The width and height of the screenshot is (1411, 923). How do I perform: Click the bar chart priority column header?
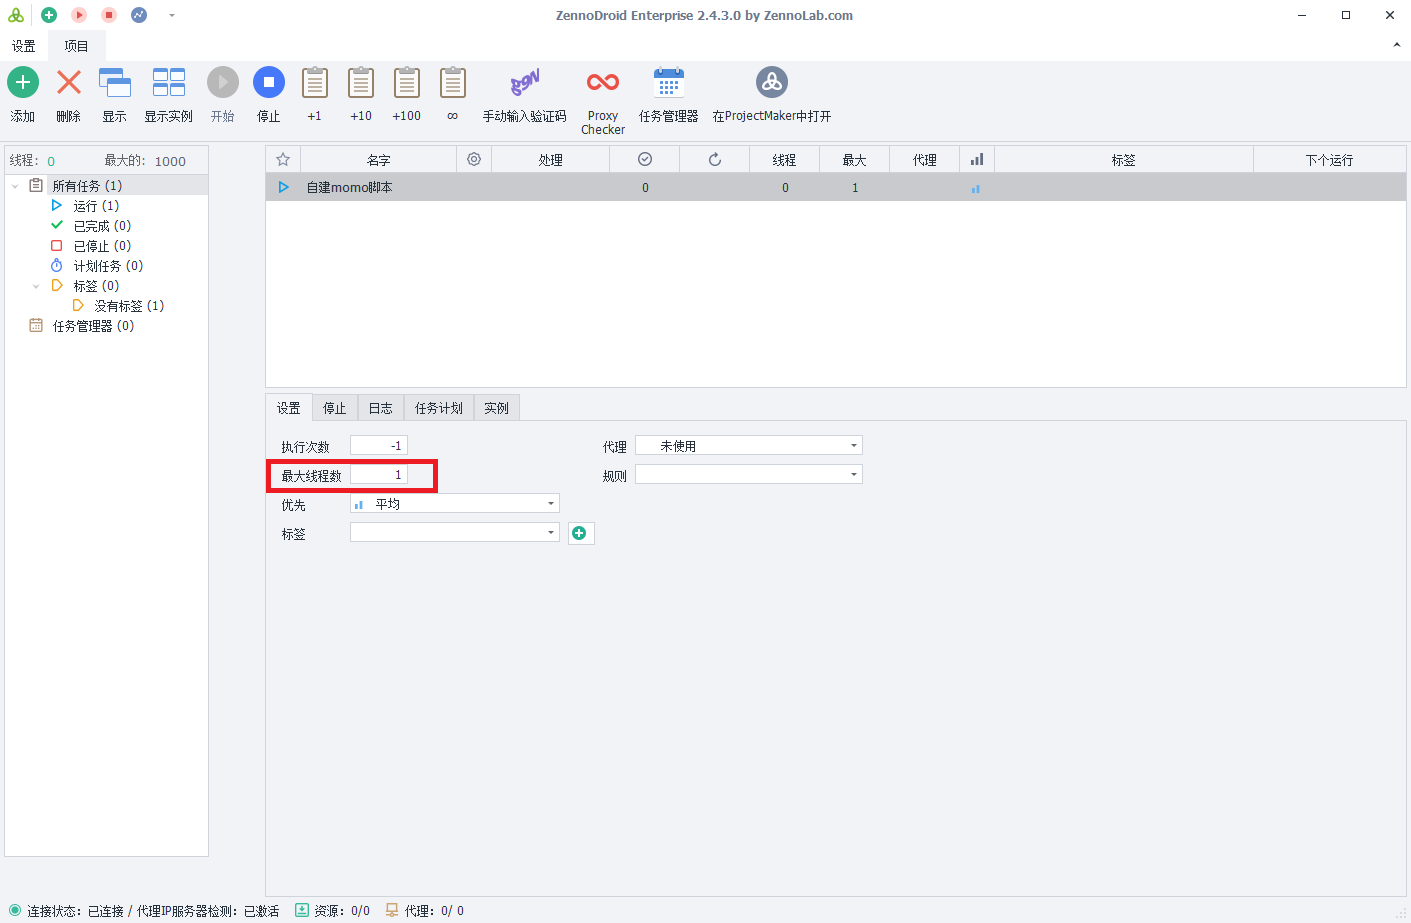(977, 160)
